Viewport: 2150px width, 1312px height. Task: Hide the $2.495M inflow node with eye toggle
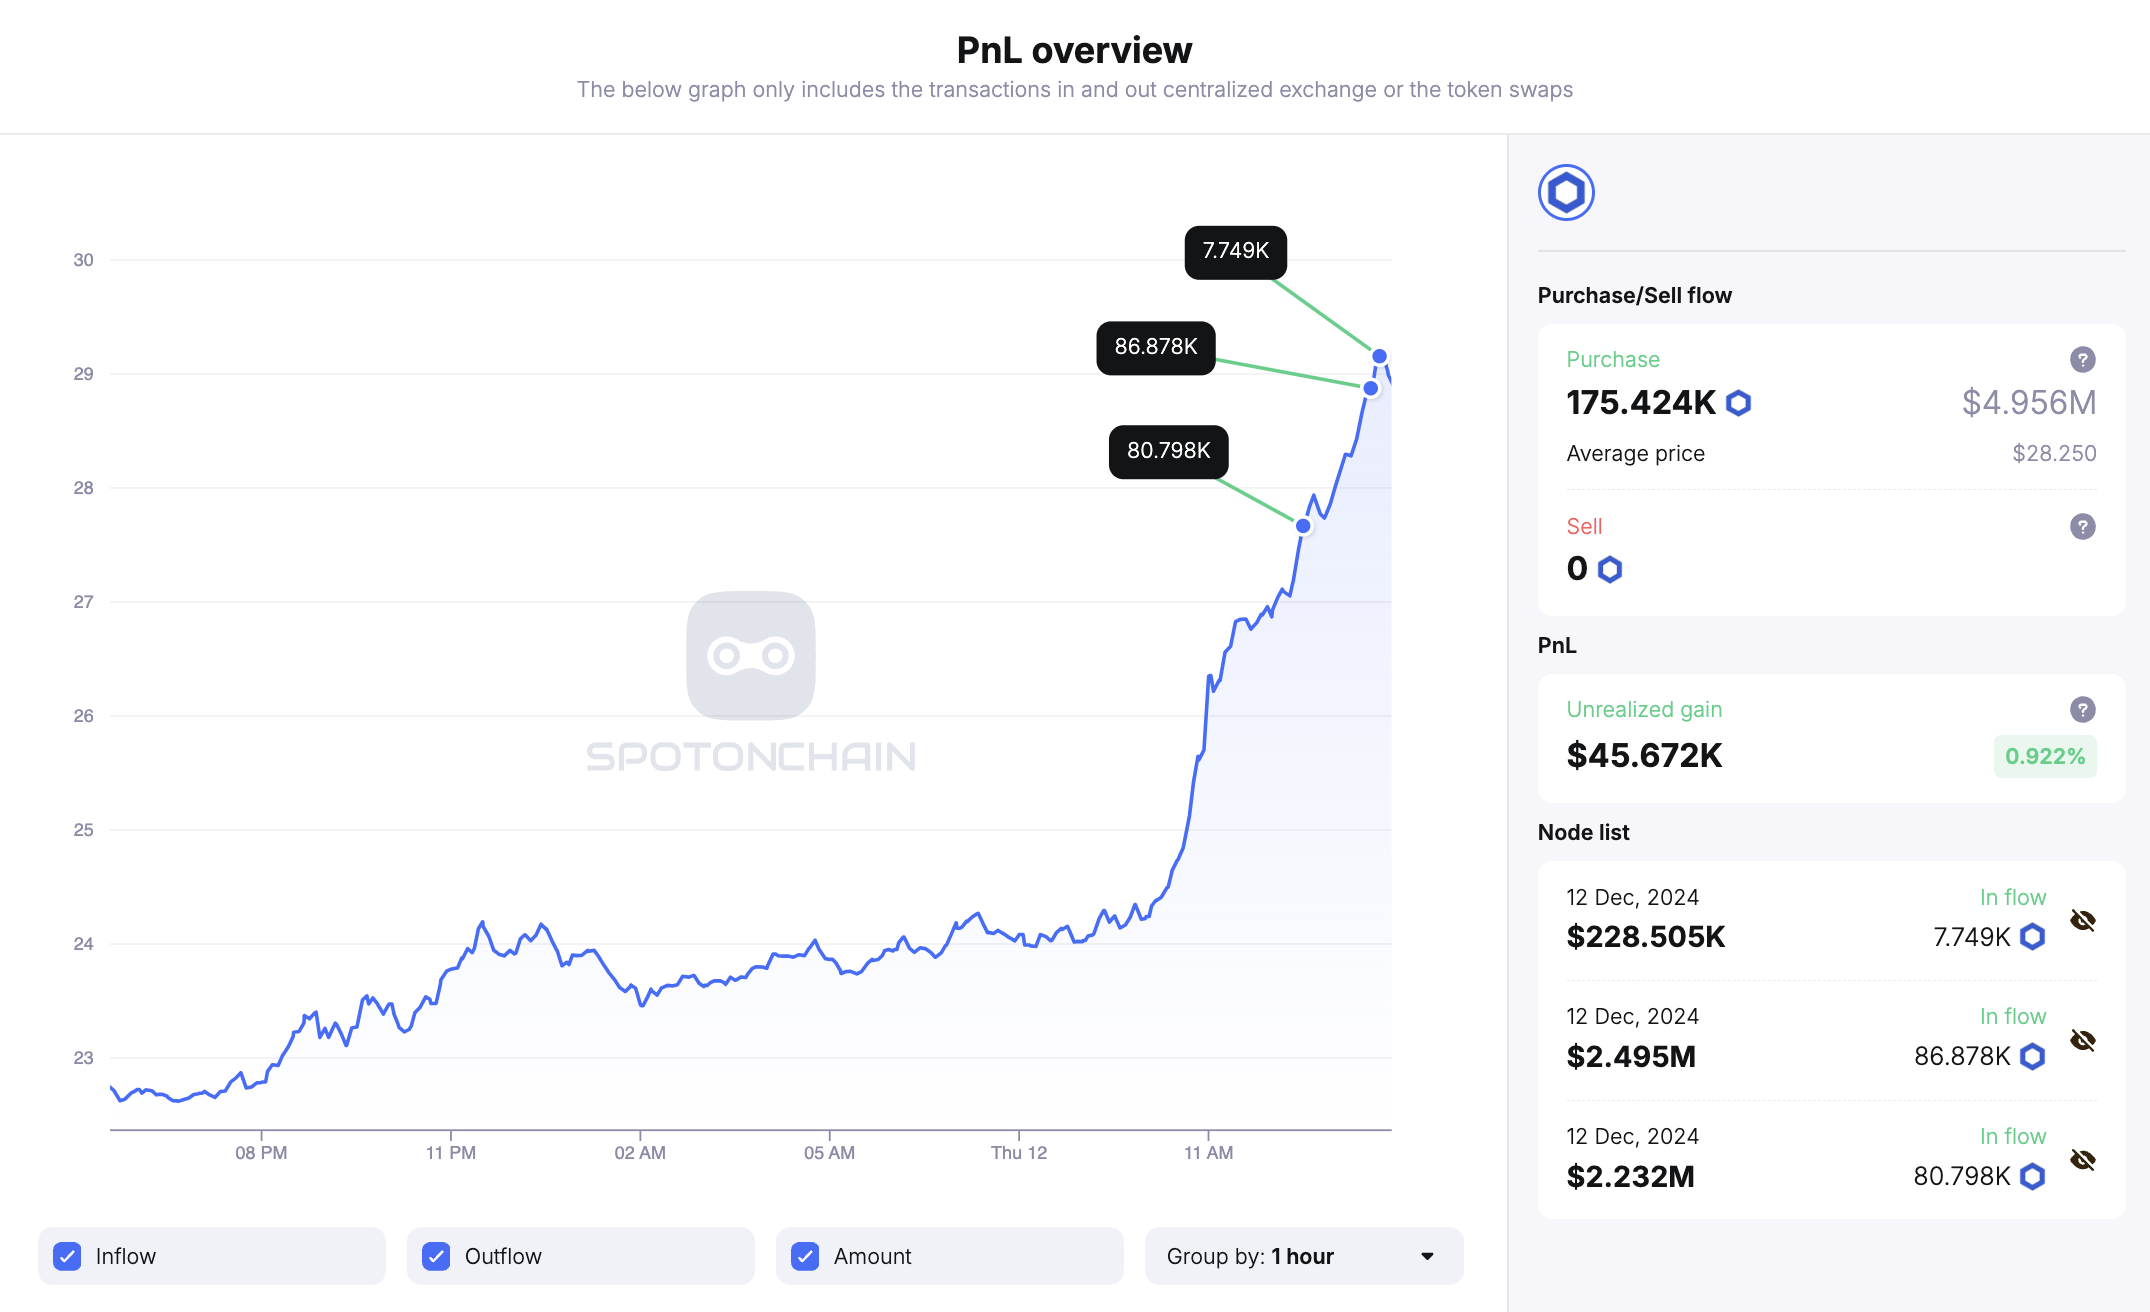tap(2084, 1041)
